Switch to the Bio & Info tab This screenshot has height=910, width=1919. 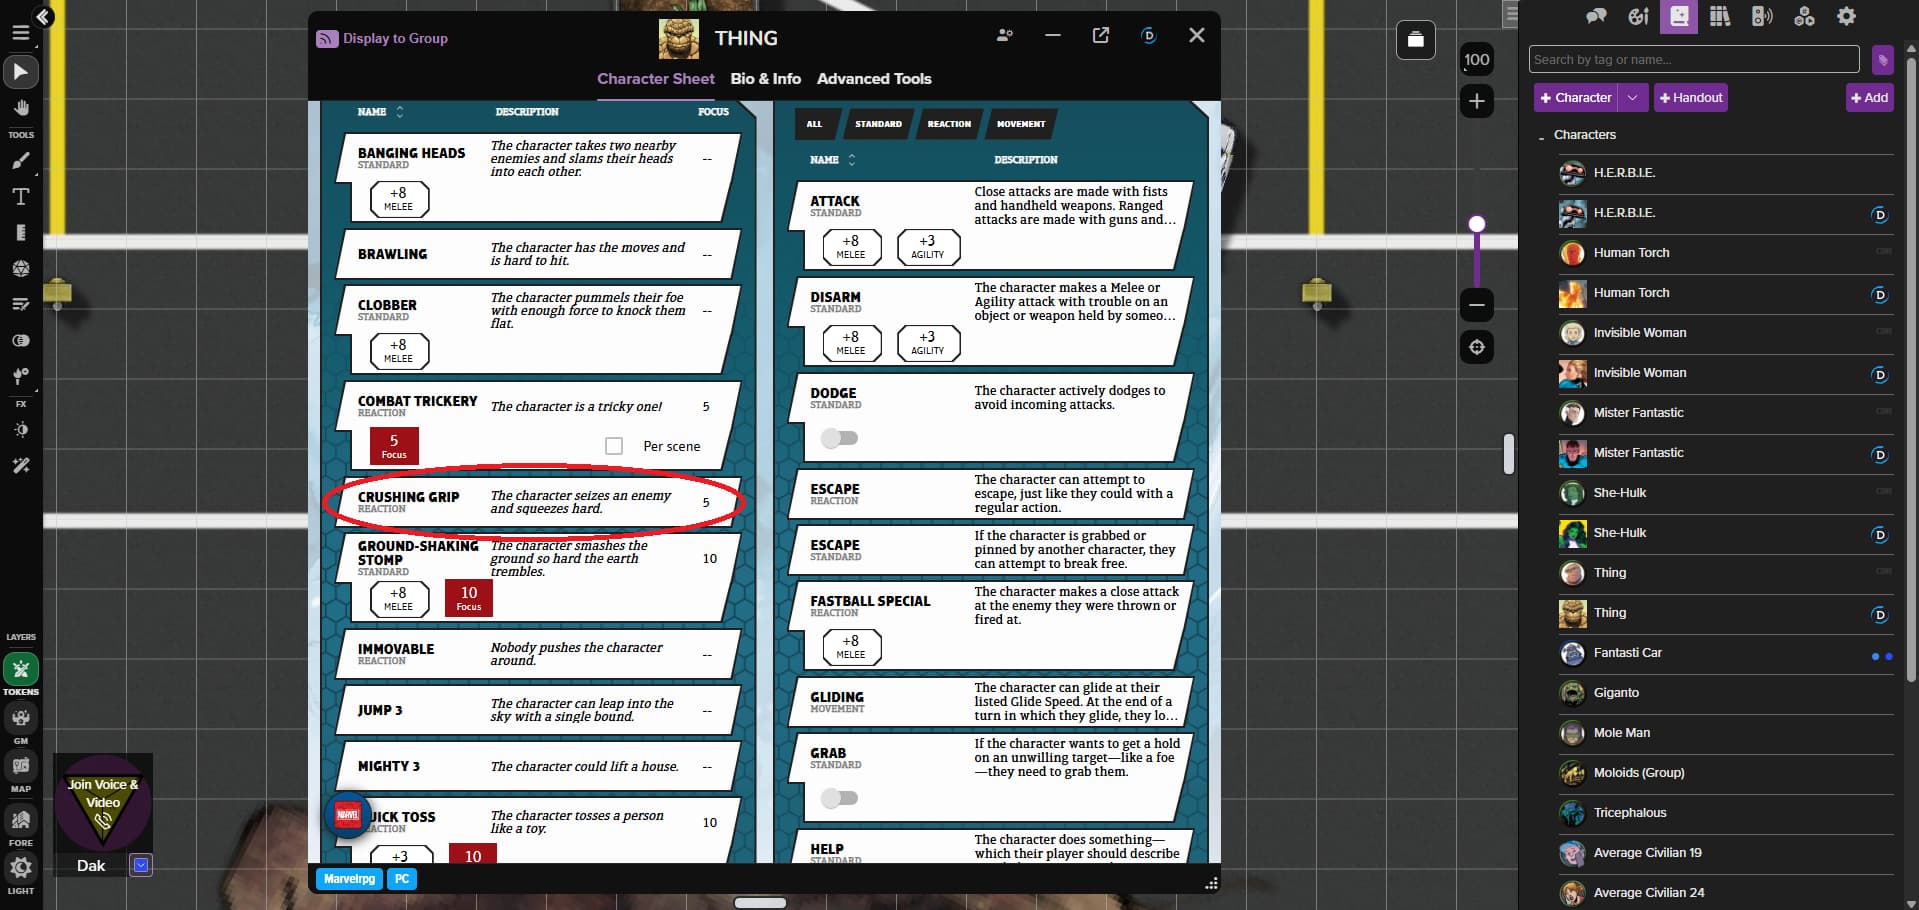click(765, 79)
